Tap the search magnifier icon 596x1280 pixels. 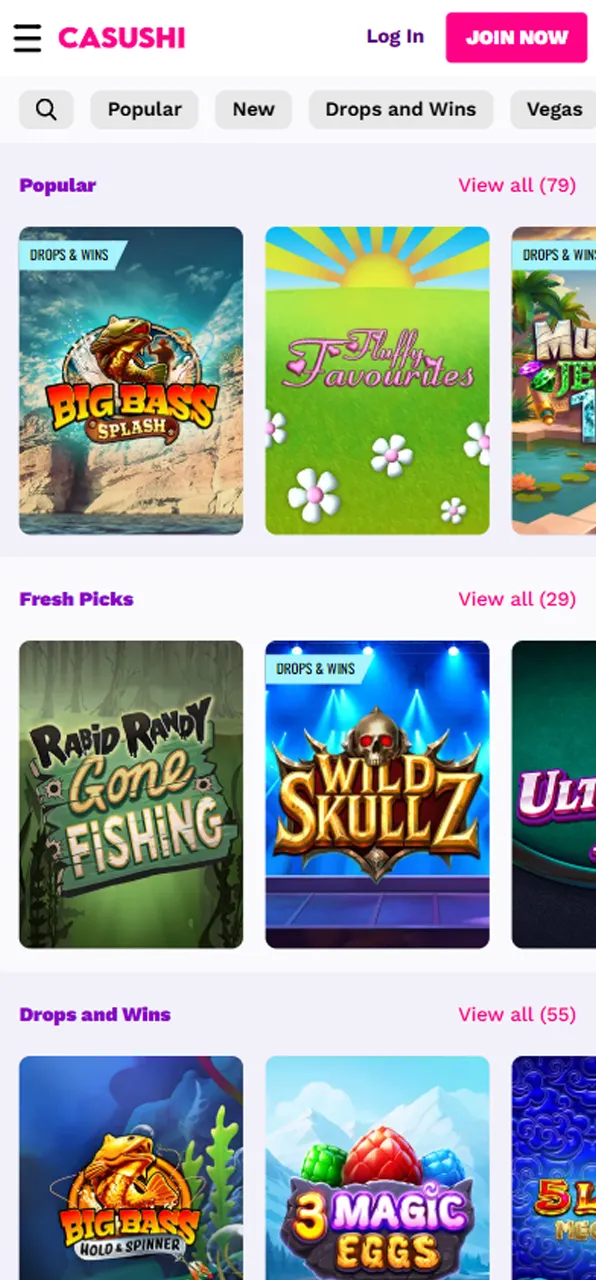[46, 109]
